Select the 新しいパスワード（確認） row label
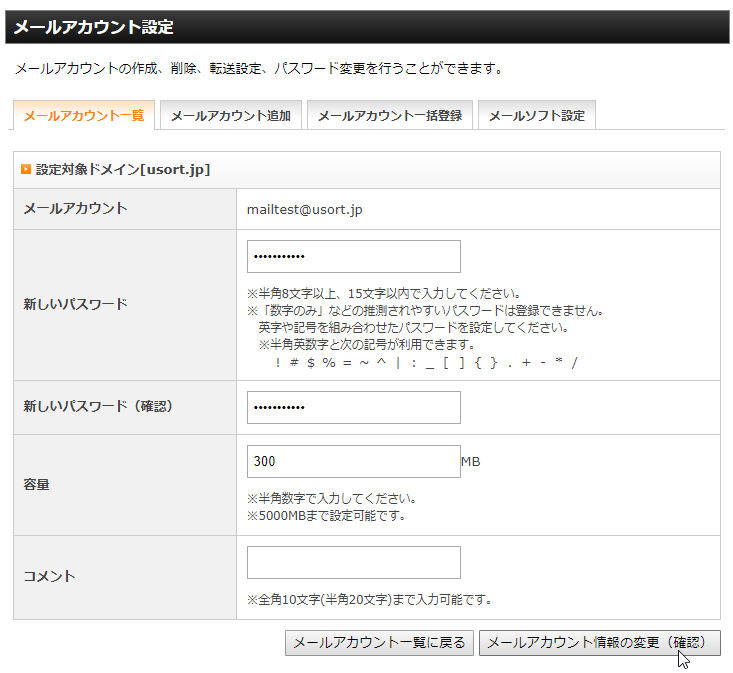Screen dimensions: 733x673 [98, 407]
